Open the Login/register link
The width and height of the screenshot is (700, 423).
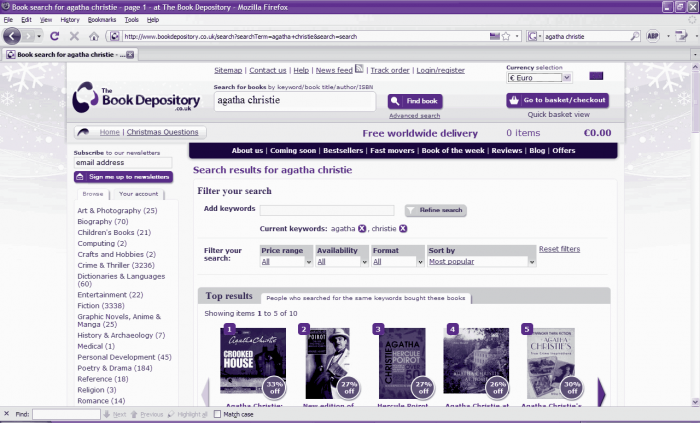(x=441, y=70)
